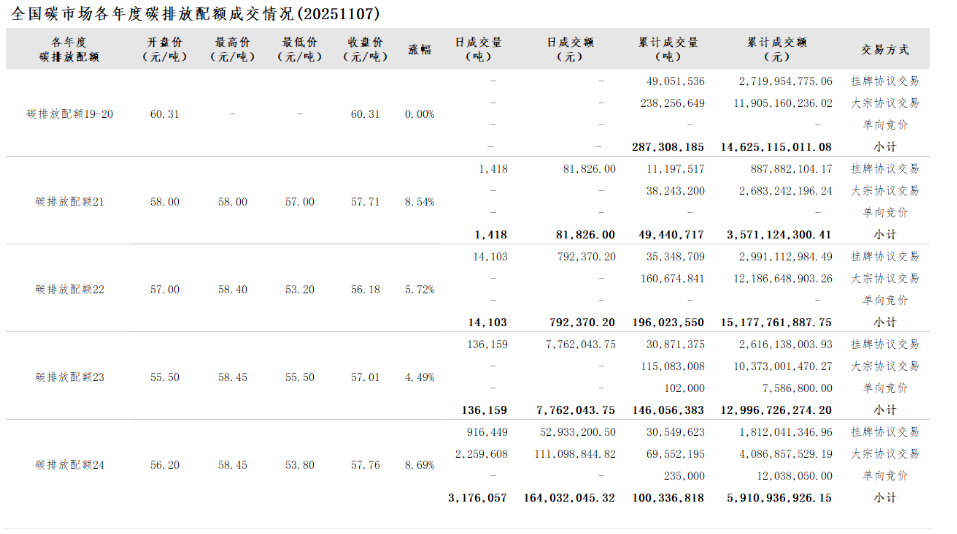This screenshot has width=957, height=534.
Task: Click the 日成交额 column header
Action: pyautogui.click(x=570, y=49)
